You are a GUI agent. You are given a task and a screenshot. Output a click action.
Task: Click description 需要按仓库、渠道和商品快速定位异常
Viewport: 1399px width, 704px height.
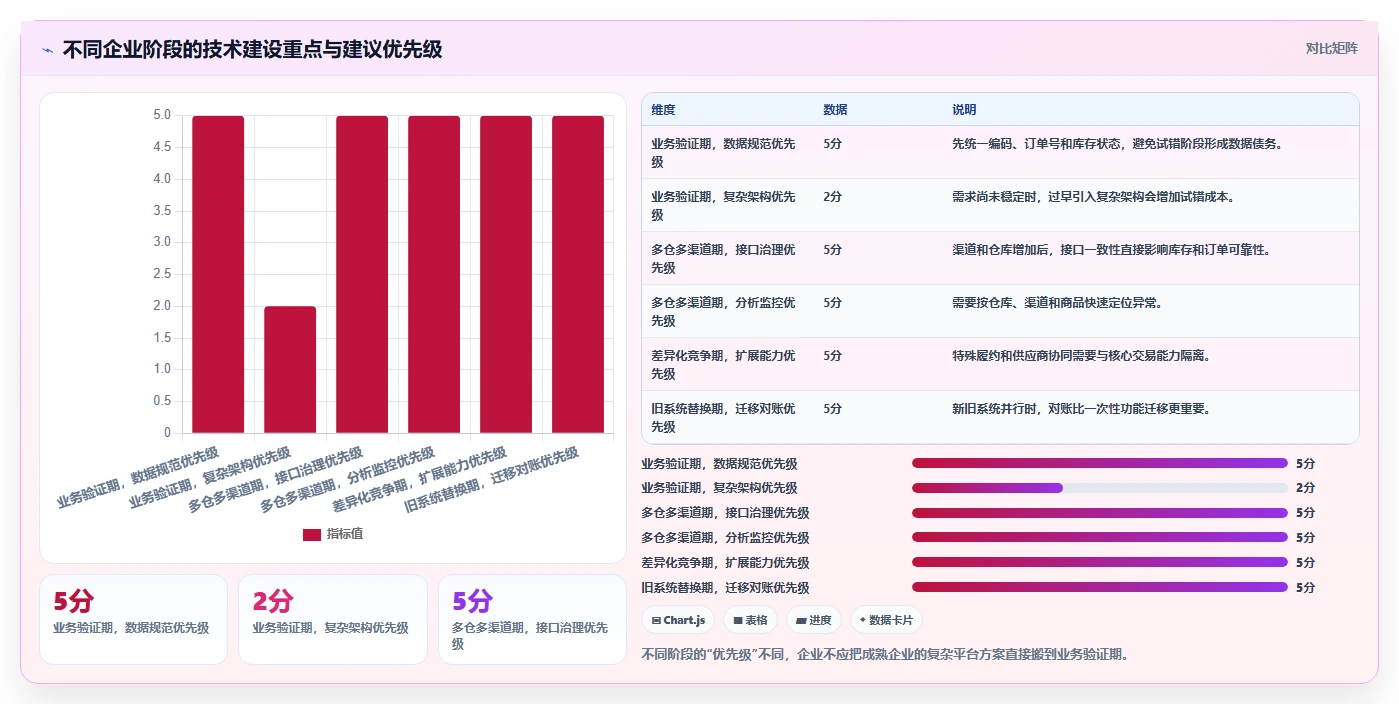click(x=1057, y=303)
